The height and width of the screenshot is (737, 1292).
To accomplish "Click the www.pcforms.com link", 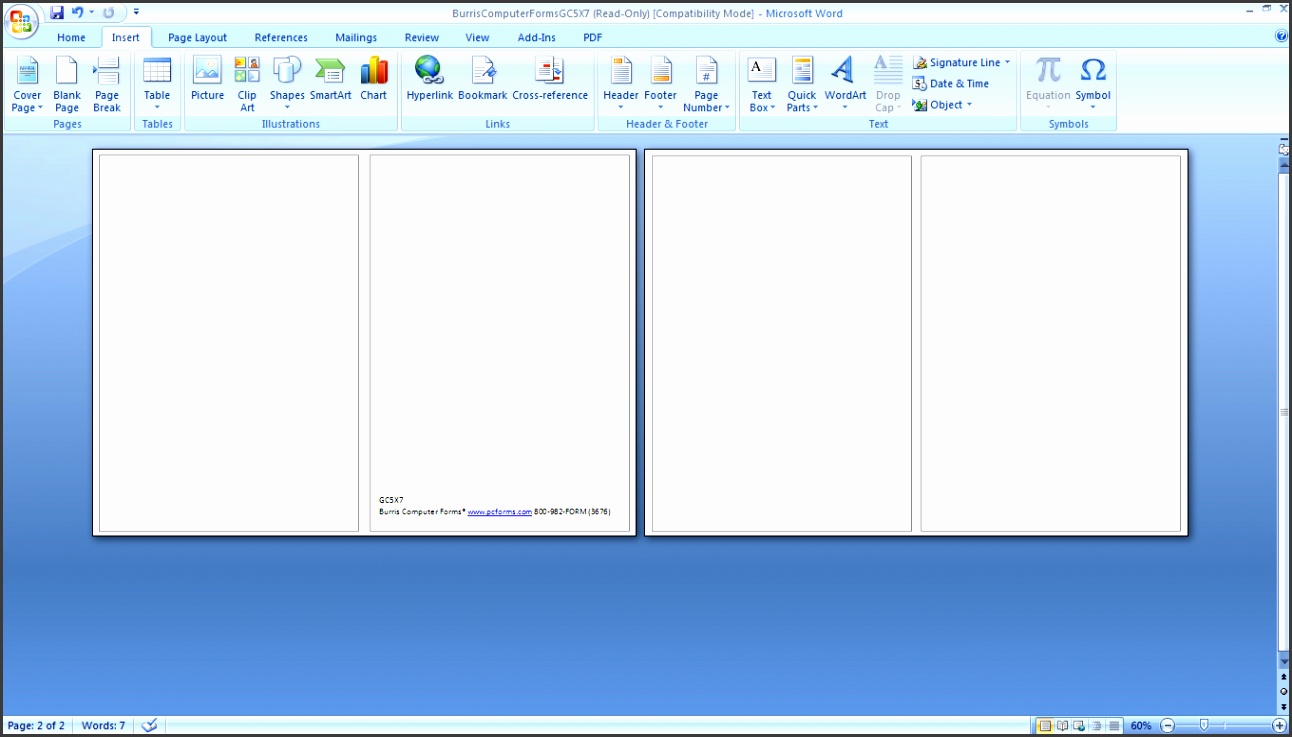I will [x=499, y=512].
